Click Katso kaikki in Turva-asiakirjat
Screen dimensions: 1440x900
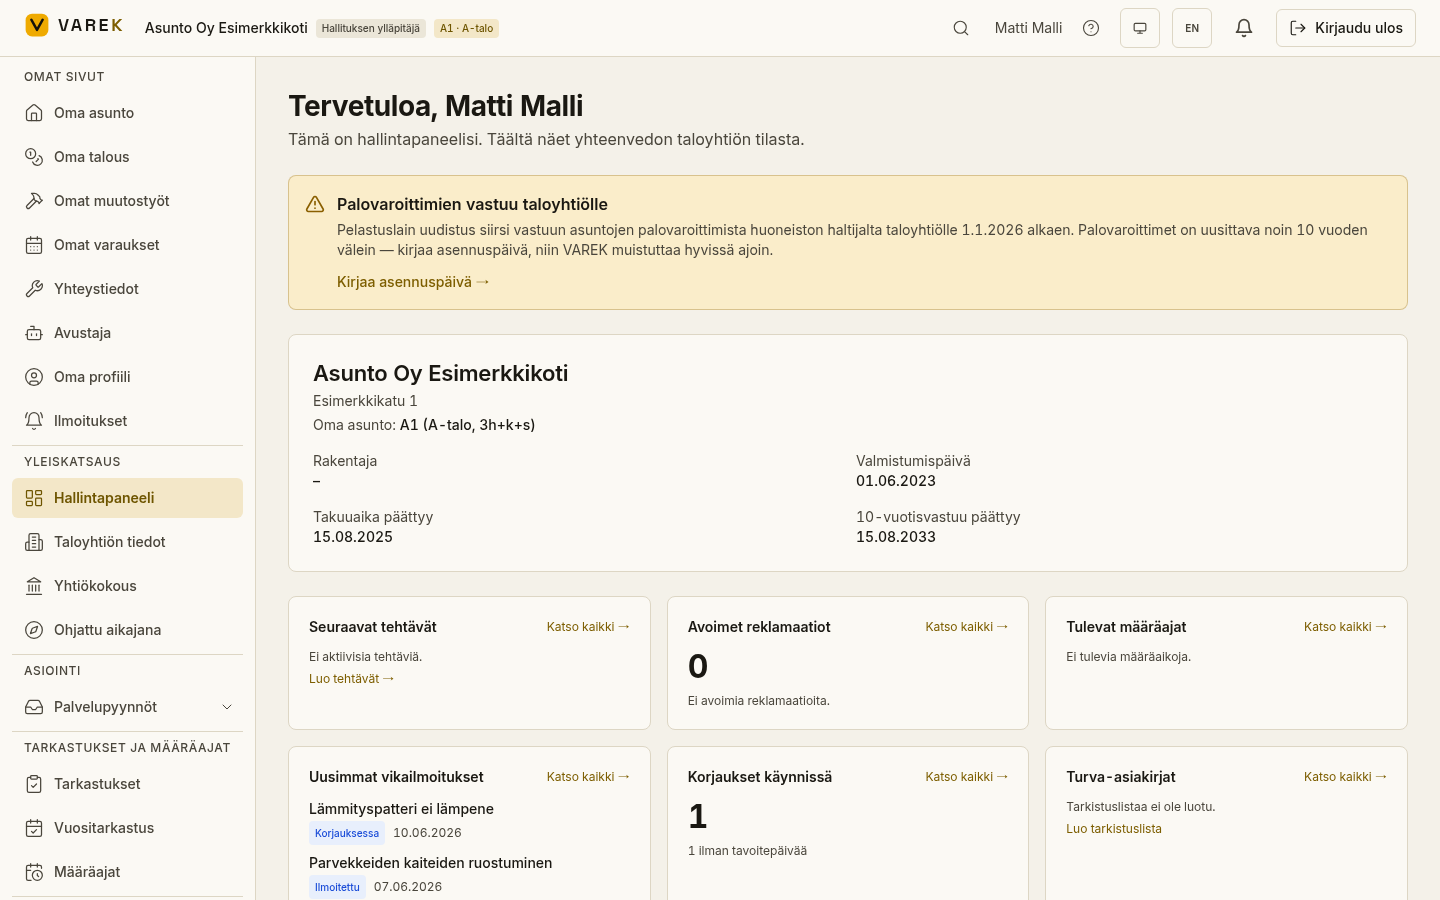tap(1345, 777)
